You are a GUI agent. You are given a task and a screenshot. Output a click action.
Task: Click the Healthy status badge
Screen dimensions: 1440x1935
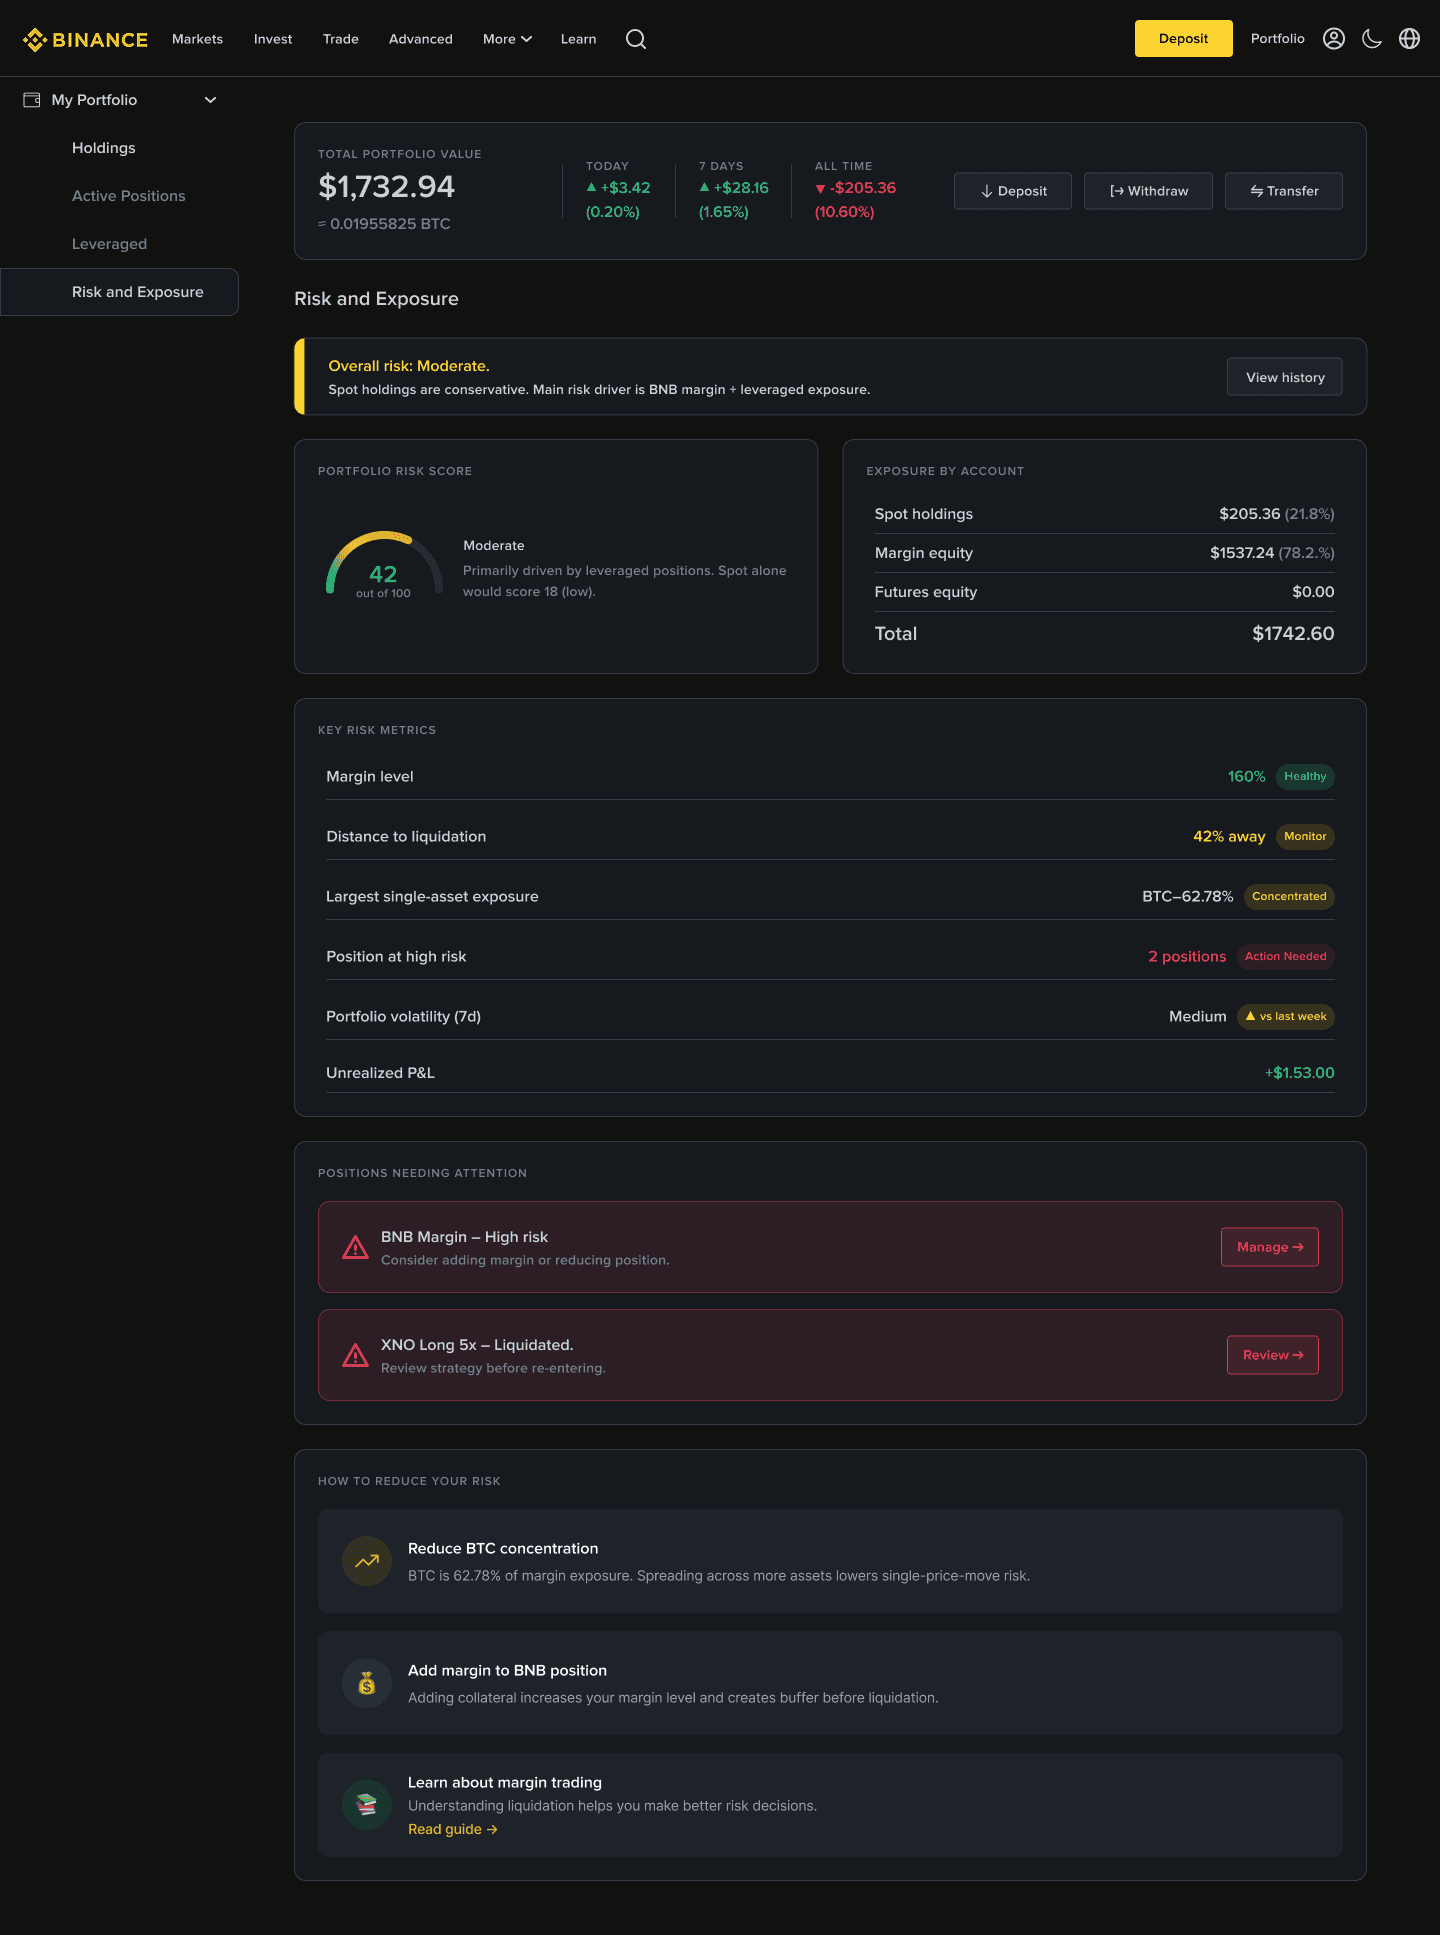coord(1305,777)
